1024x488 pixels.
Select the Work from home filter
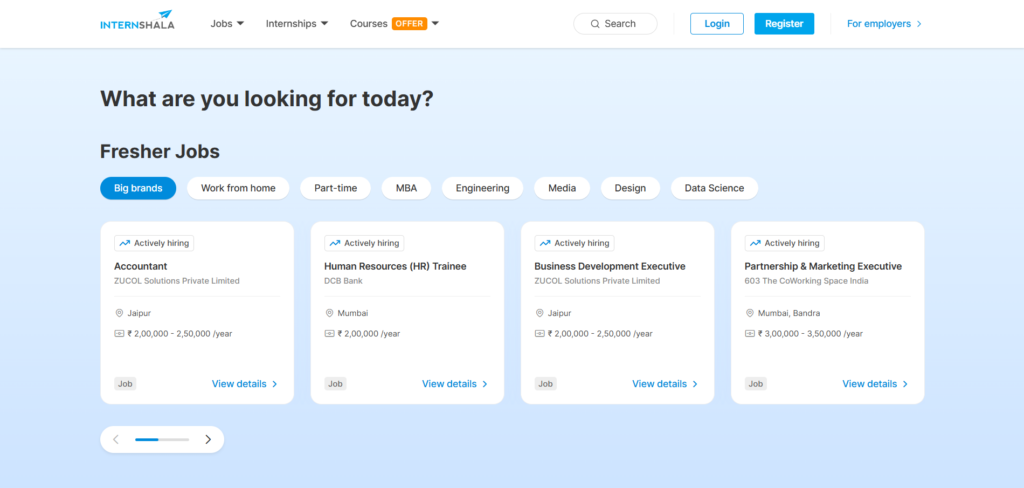238,188
